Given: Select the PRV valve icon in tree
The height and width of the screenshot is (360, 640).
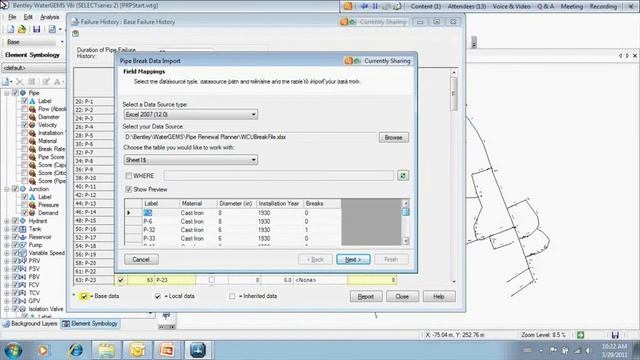Looking at the screenshot, I should (23, 261).
